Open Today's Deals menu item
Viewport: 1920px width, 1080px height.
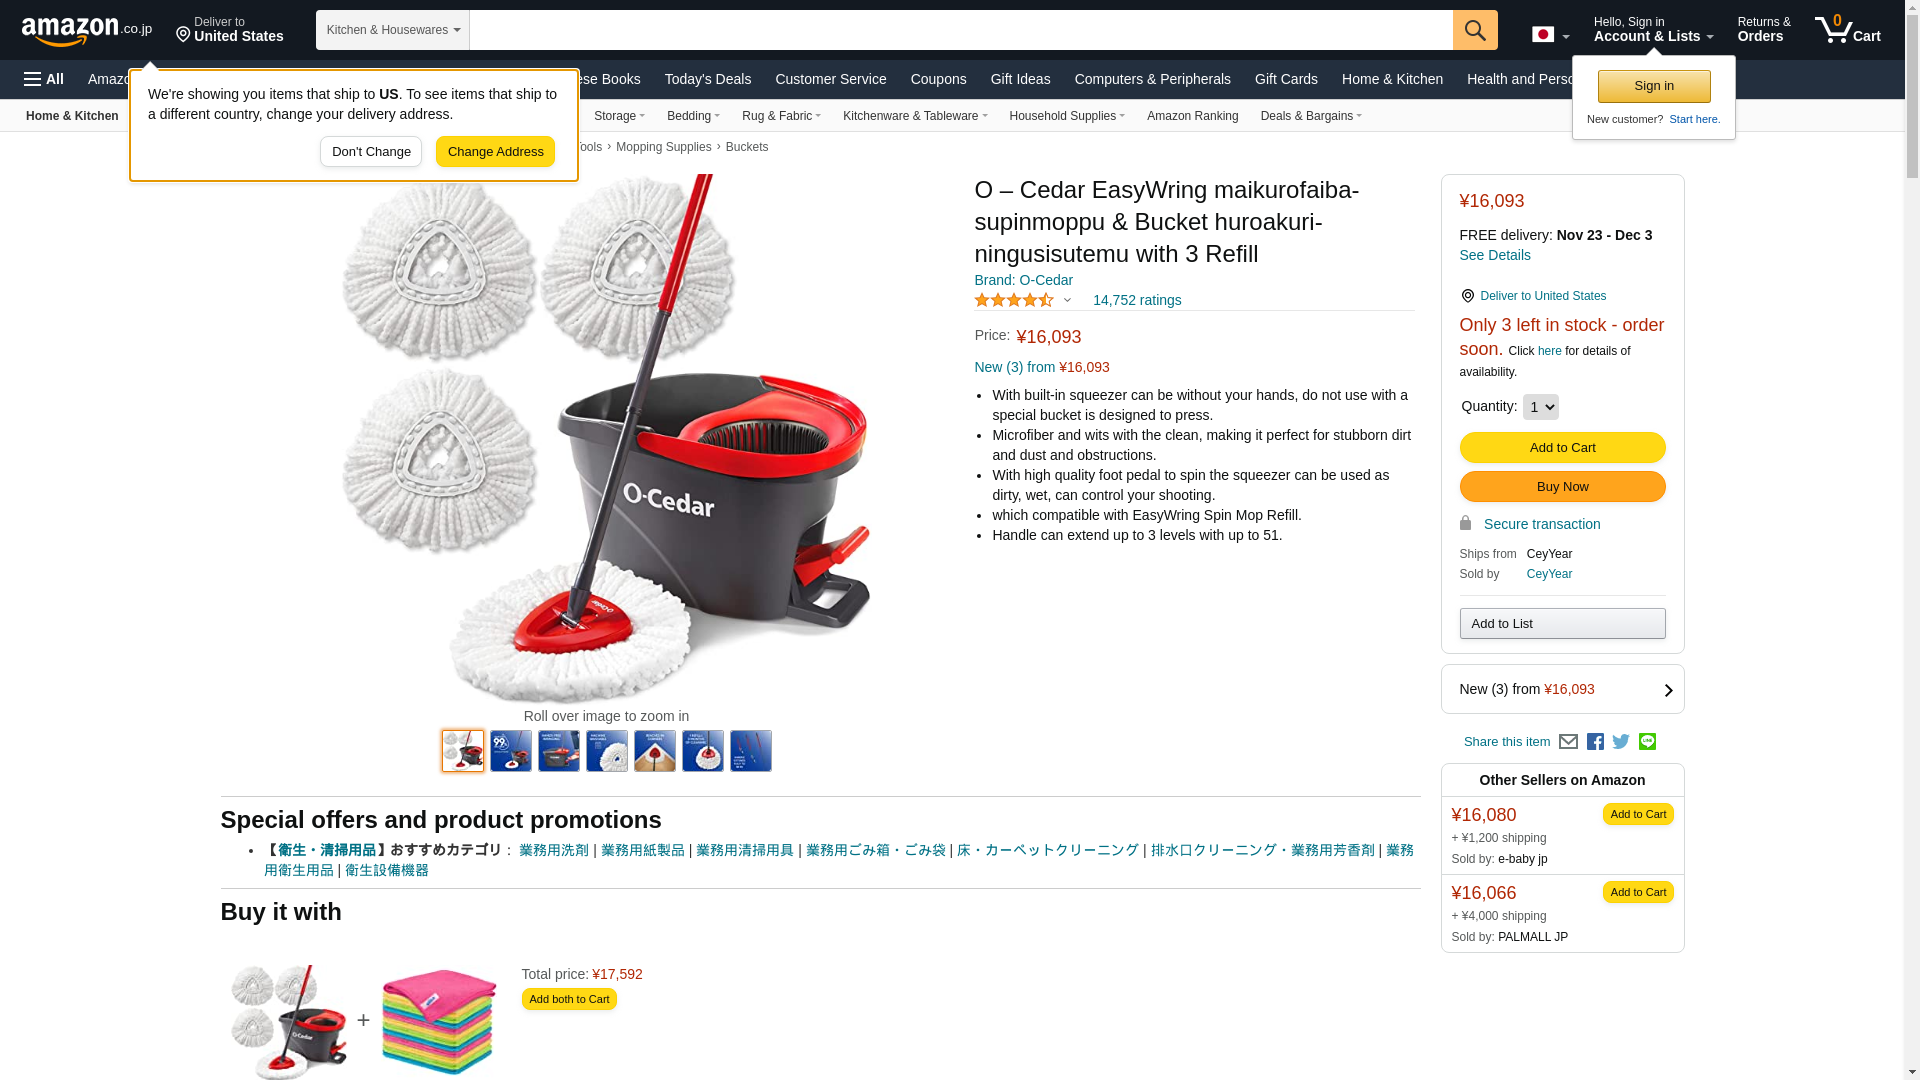tap(708, 79)
